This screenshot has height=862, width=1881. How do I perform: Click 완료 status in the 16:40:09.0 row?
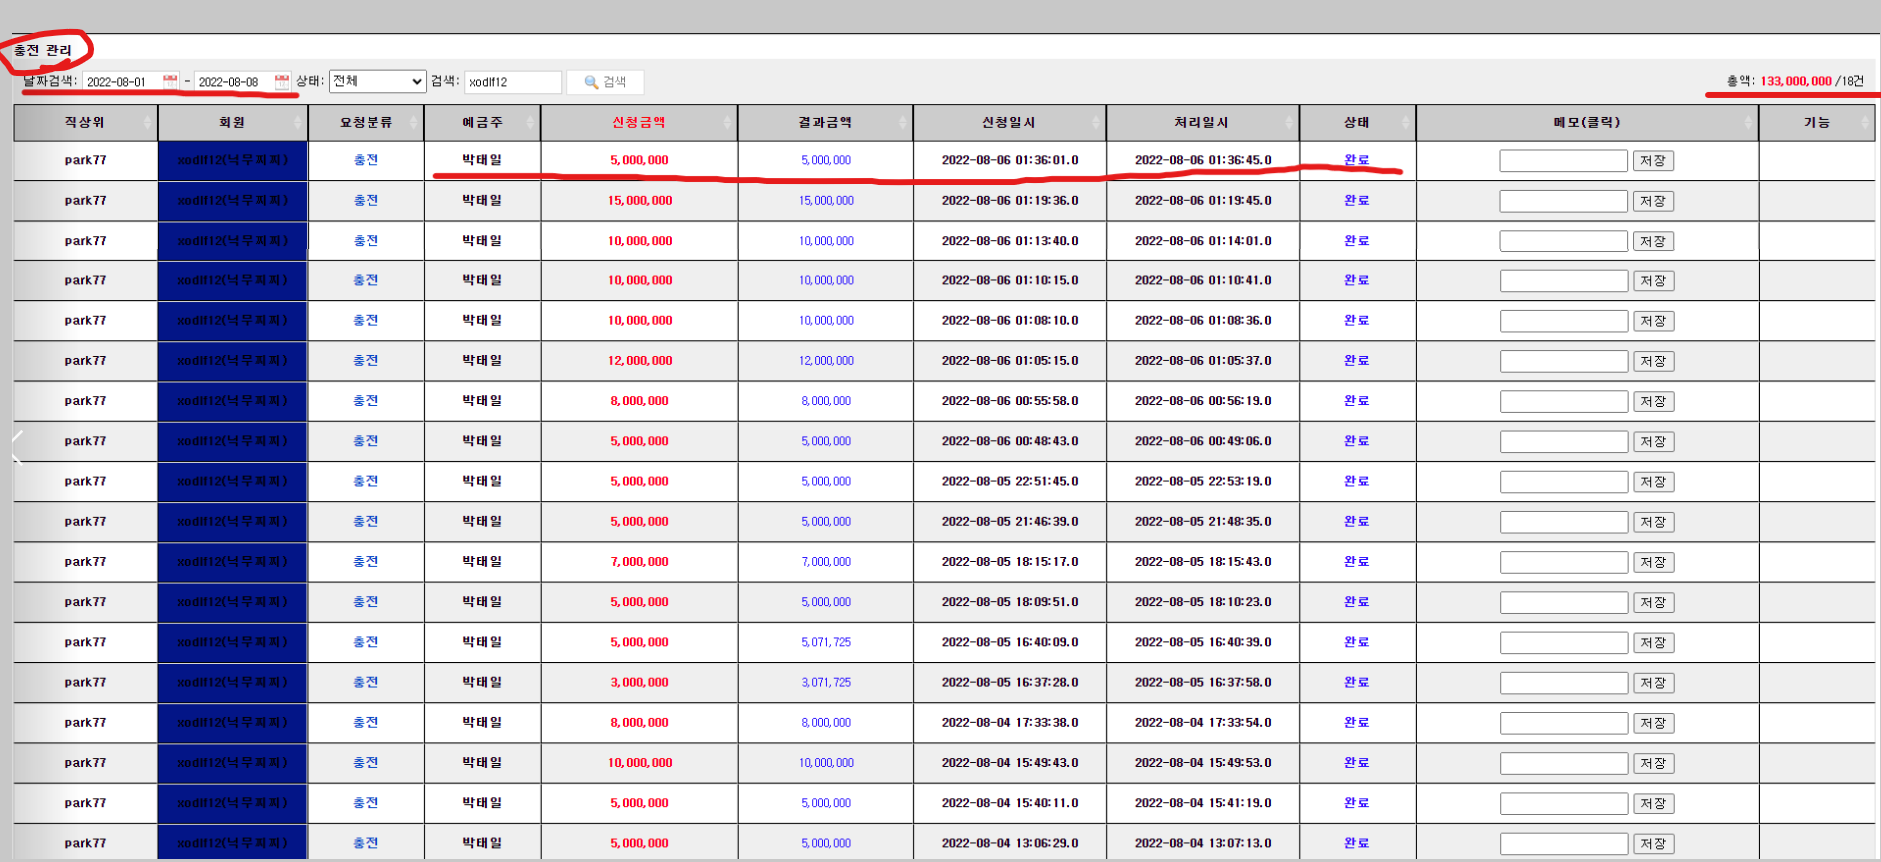click(x=1357, y=642)
